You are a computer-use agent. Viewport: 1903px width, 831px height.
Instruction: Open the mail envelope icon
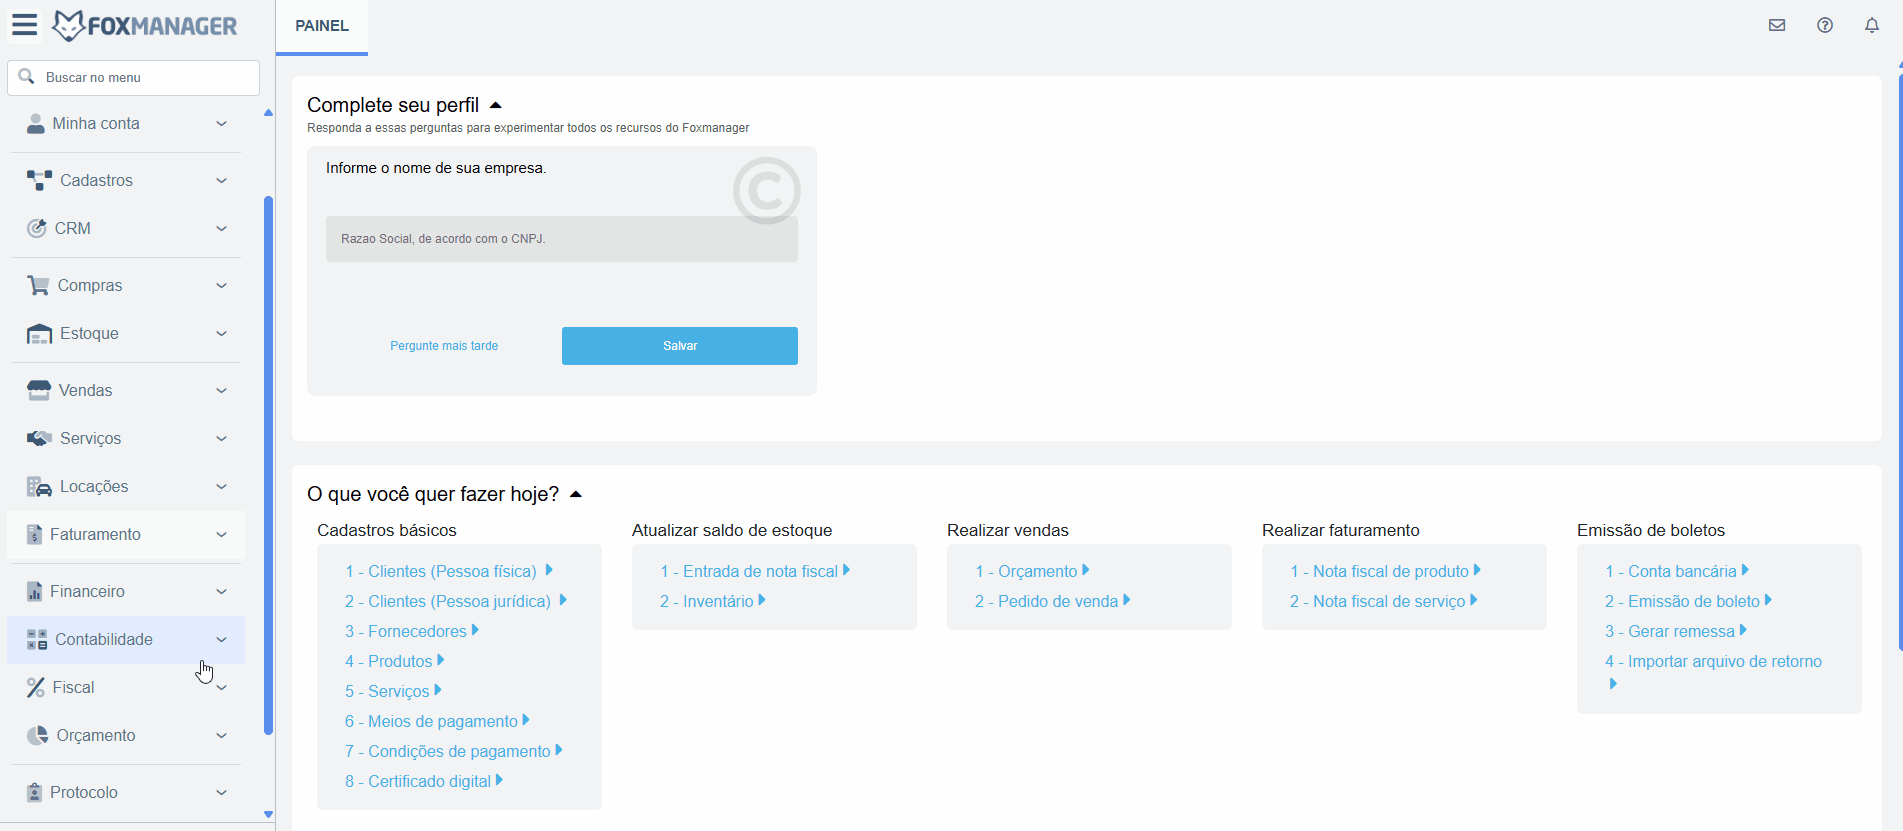coord(1777,25)
